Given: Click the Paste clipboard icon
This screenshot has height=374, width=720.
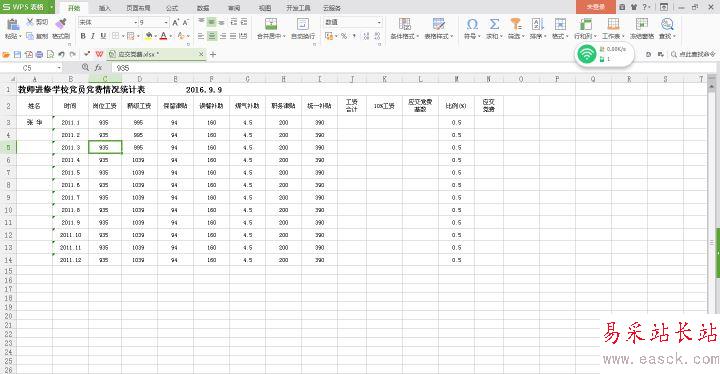Looking at the screenshot, I should [13, 25].
